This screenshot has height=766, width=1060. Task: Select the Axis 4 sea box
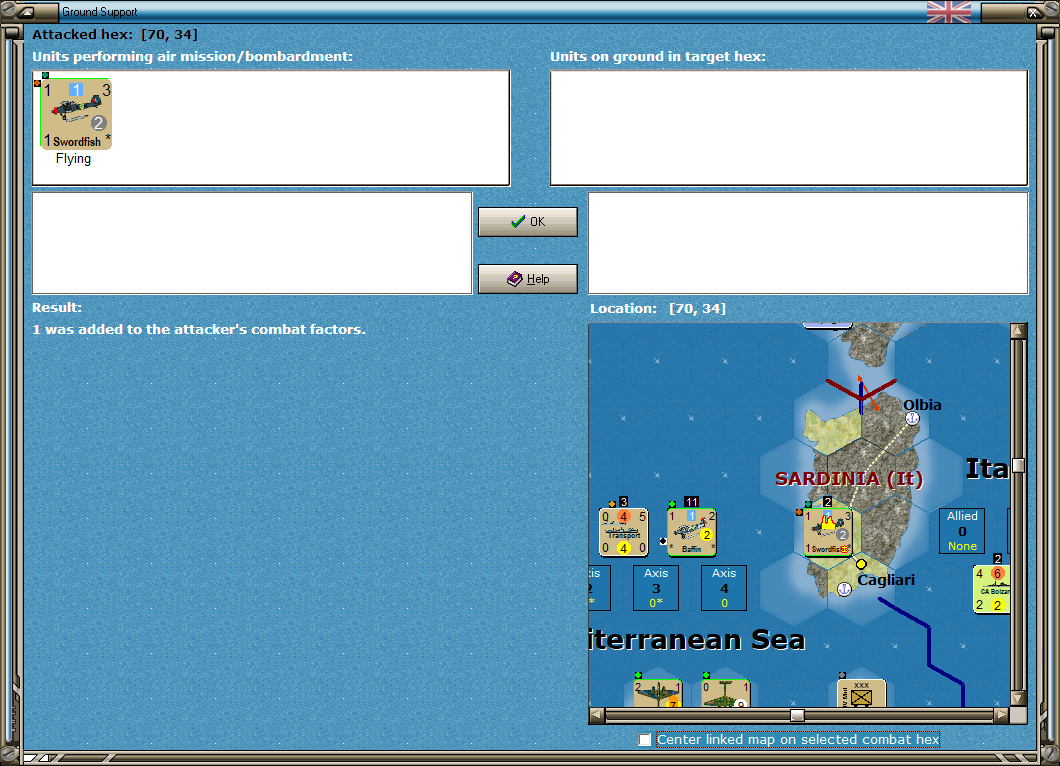tap(724, 588)
